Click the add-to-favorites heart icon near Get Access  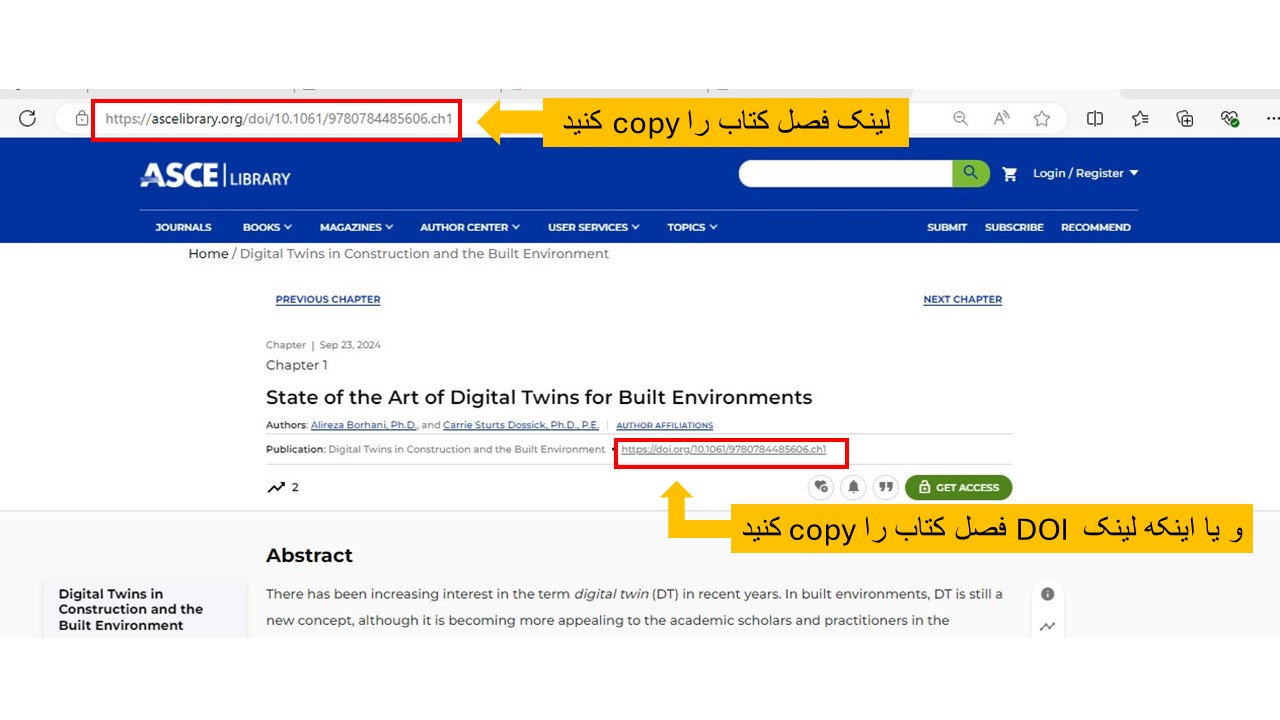coord(821,487)
